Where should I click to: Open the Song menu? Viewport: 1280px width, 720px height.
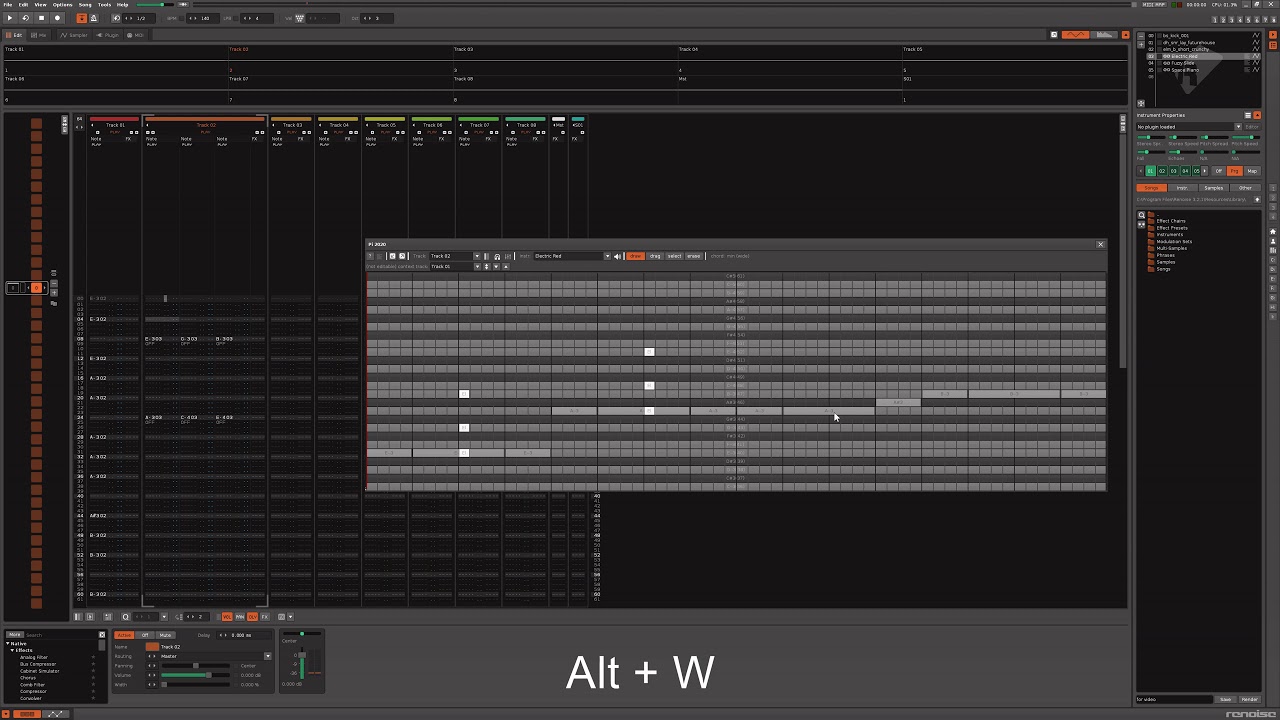(x=85, y=5)
